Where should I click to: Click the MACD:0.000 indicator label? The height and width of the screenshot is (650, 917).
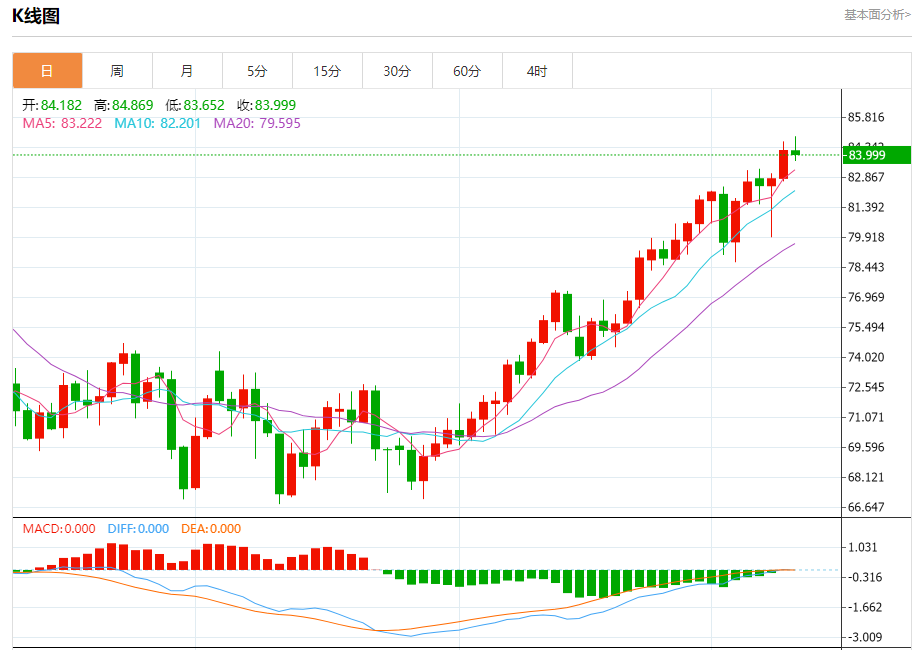pyautogui.click(x=59, y=529)
